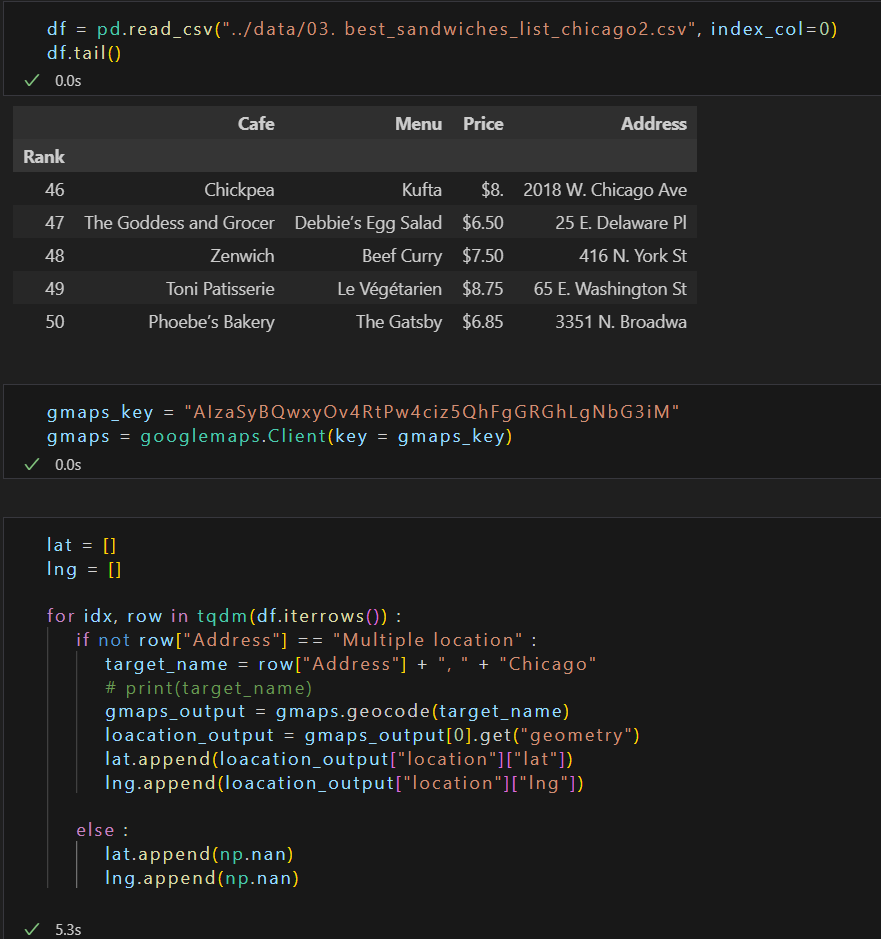881x939 pixels.
Task: Click the Cafe column header
Action: point(256,123)
